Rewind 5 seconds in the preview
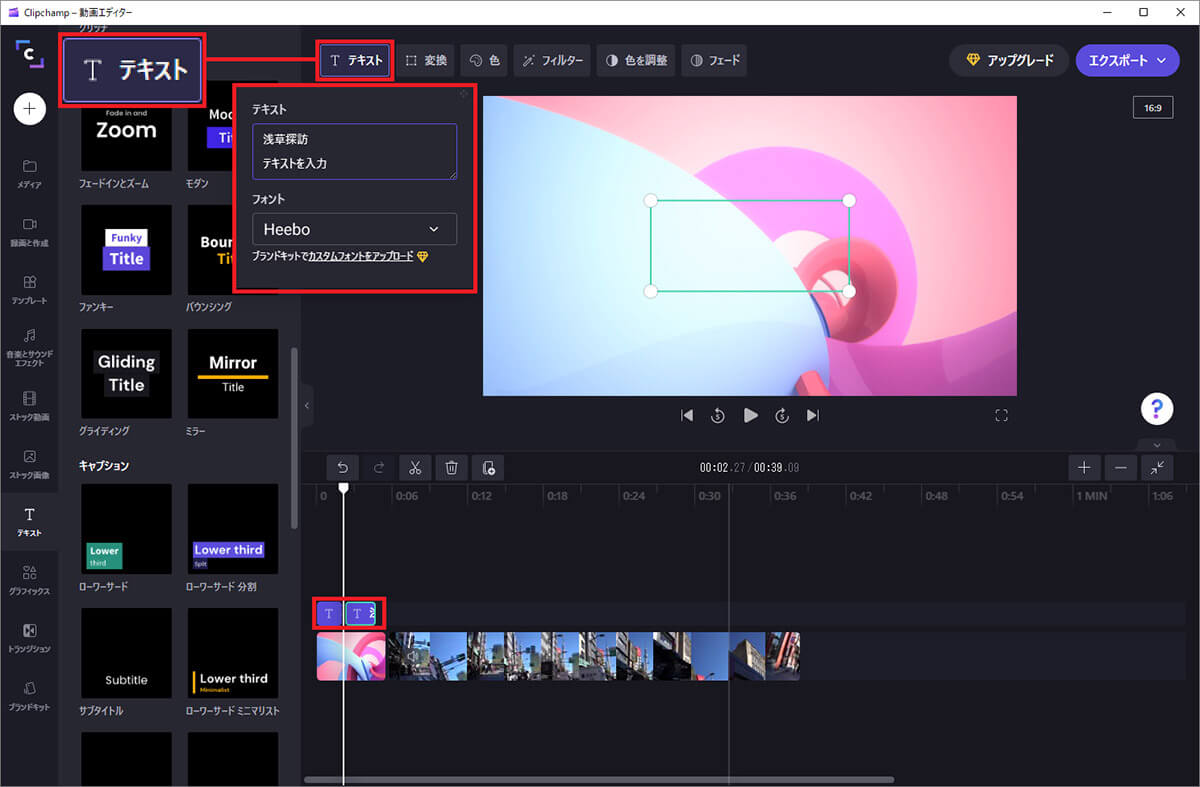Screen dimensions: 1200x787 coord(718,415)
